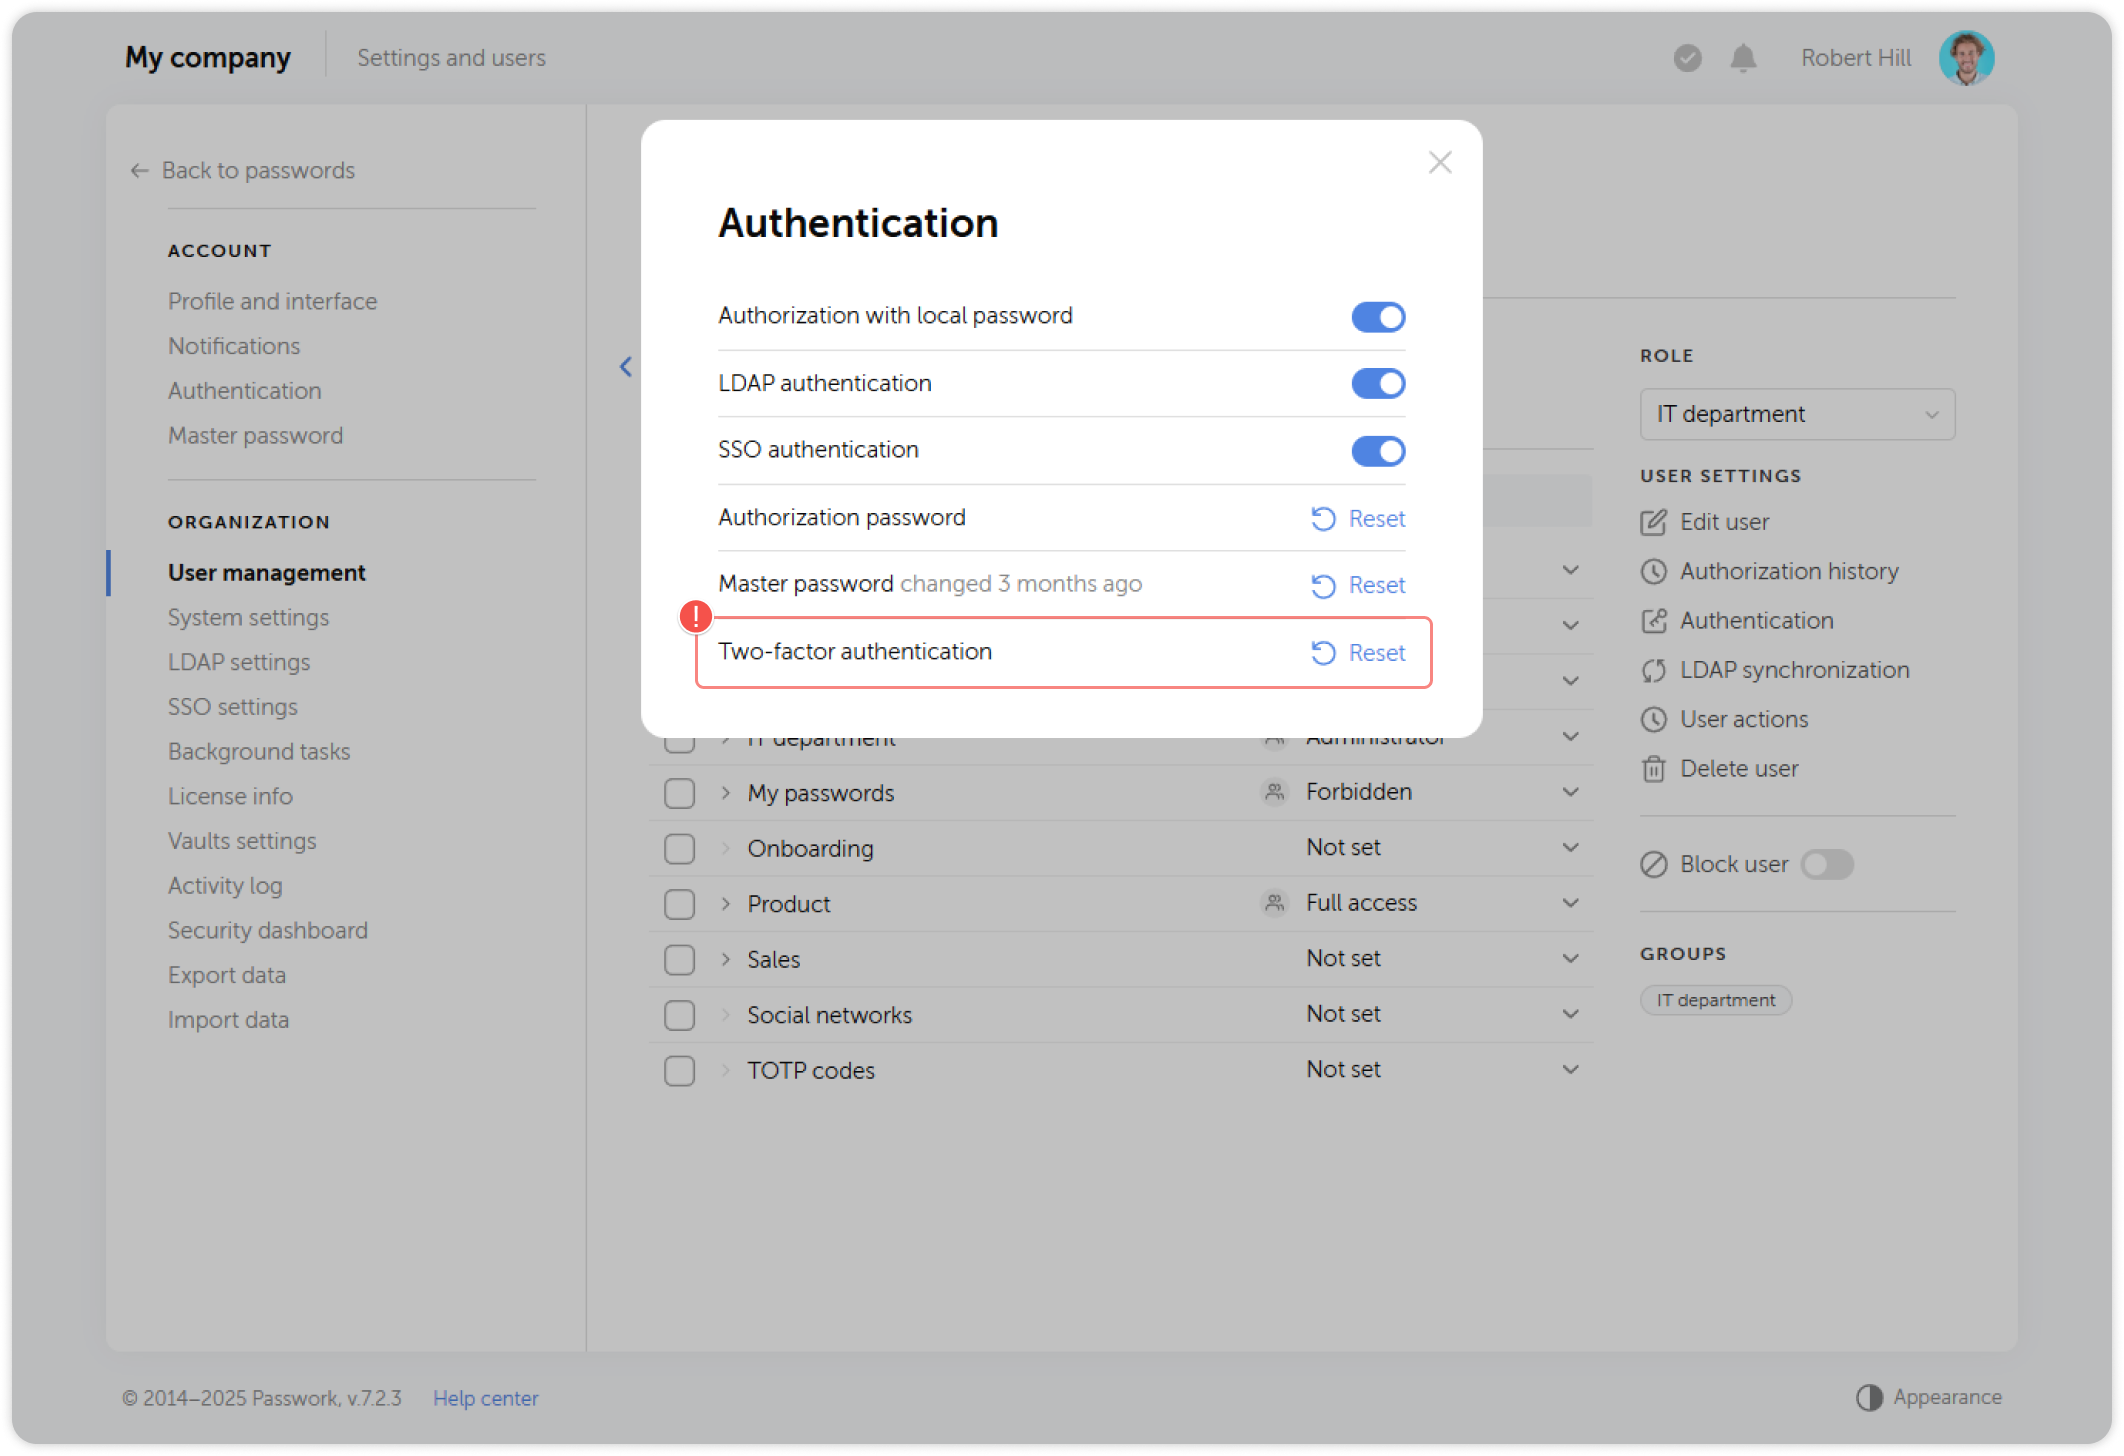This screenshot has height=1456, width=2124.
Task: Click the Help center link
Action: pos(486,1397)
